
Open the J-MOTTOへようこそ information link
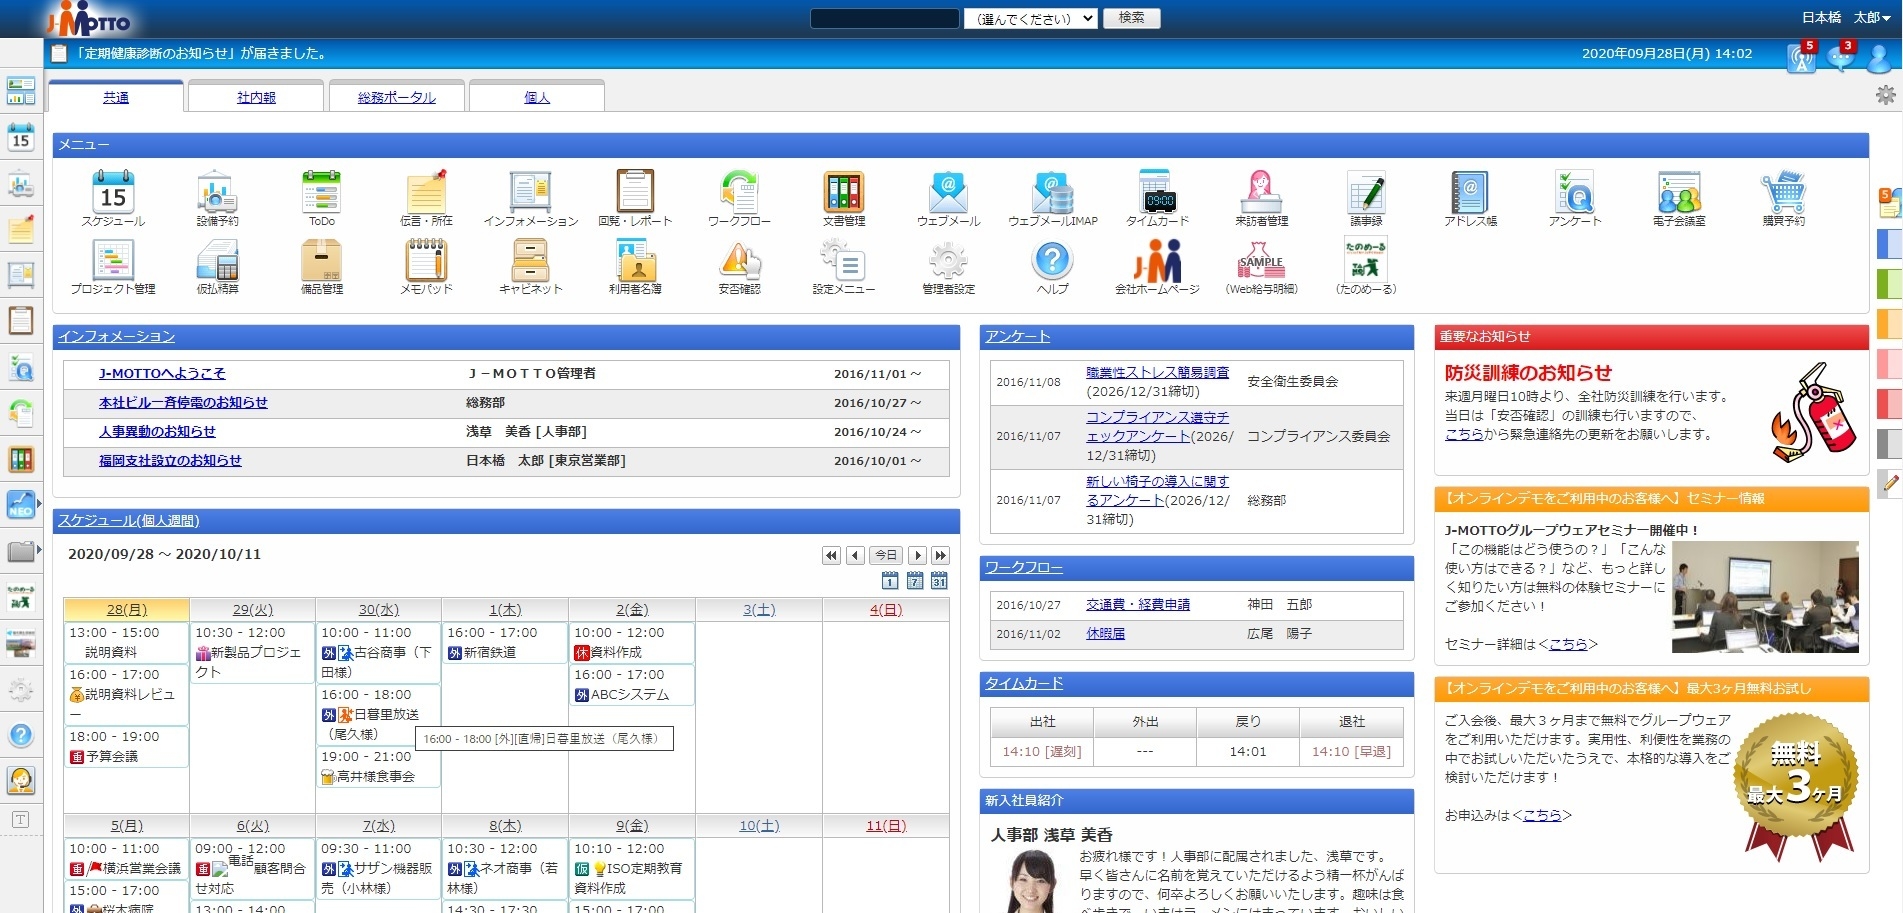162,373
